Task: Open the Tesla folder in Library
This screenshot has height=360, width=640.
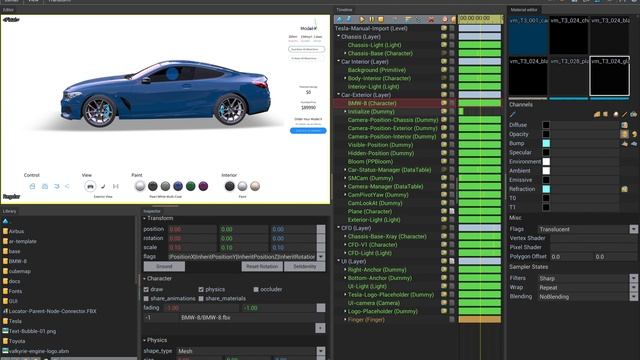Action: pyautogui.click(x=12, y=321)
